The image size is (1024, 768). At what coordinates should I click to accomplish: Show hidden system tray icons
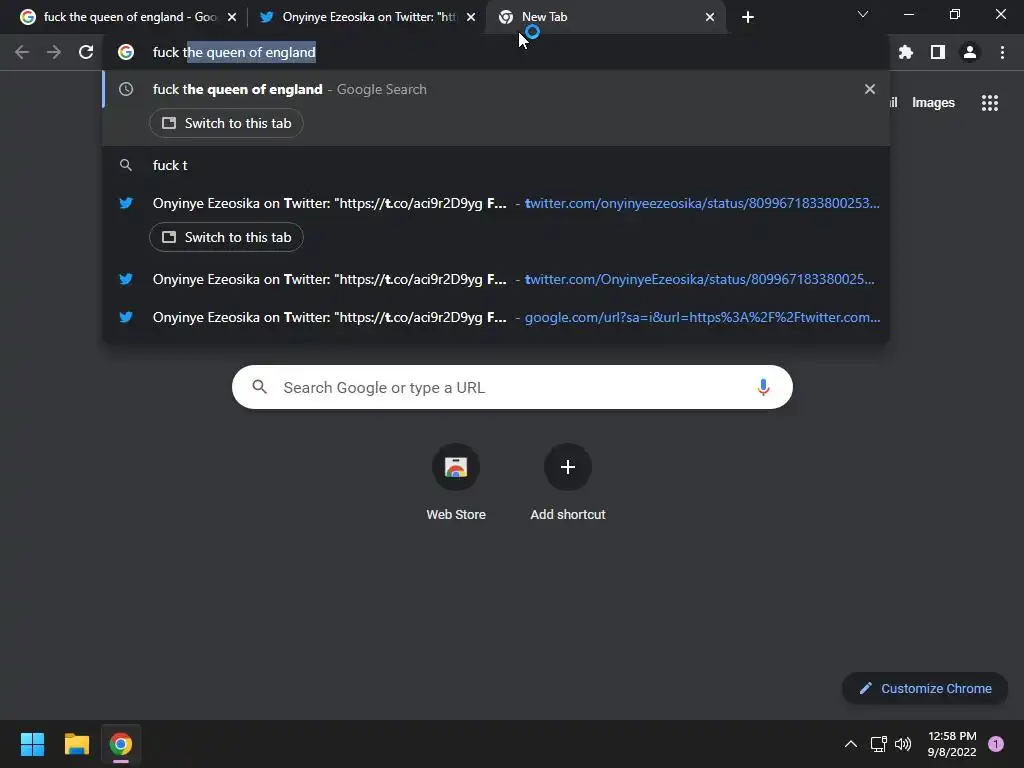(x=850, y=744)
